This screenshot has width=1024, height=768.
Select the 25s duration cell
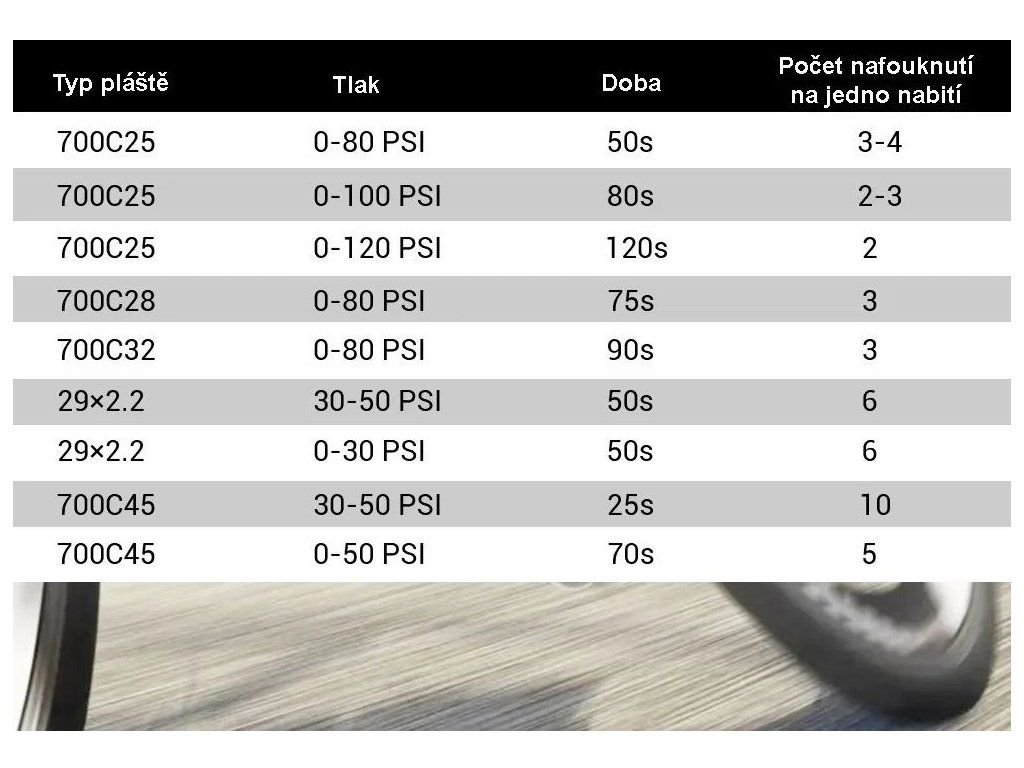coord(630,504)
